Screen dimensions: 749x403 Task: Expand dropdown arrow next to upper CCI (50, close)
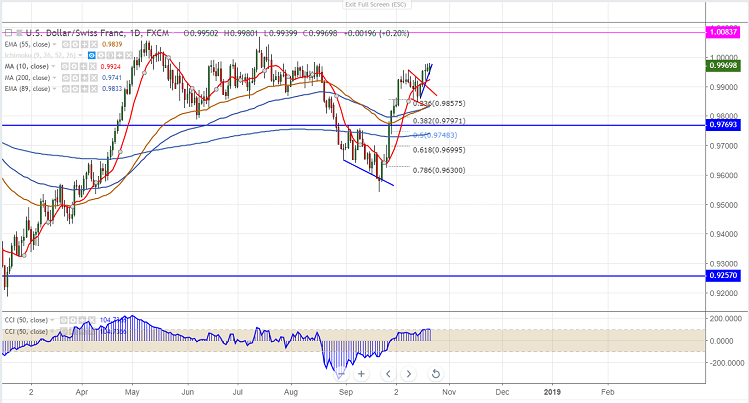[52, 320]
